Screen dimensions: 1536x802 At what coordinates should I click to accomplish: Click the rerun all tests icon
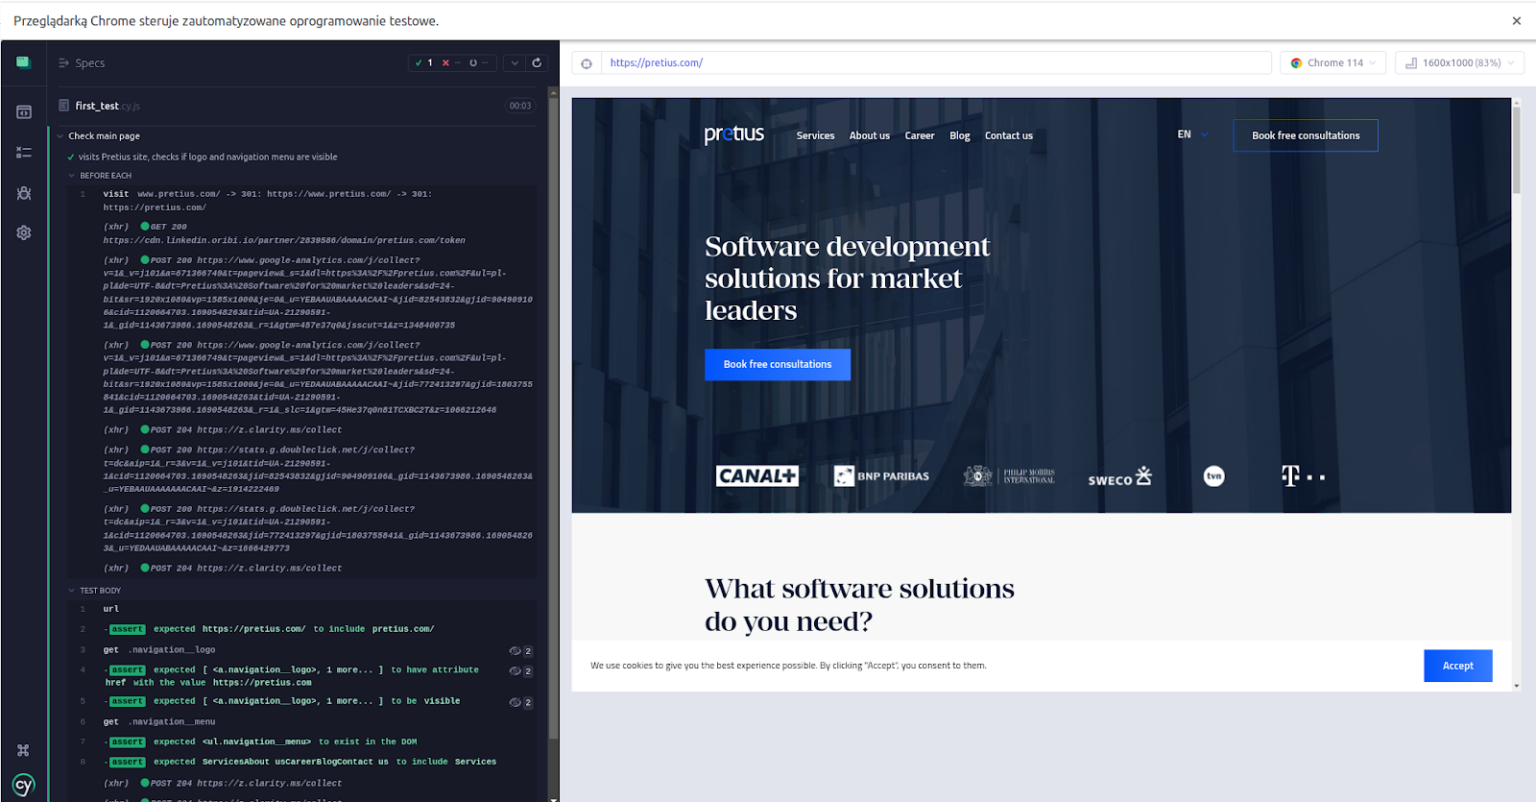pos(537,63)
